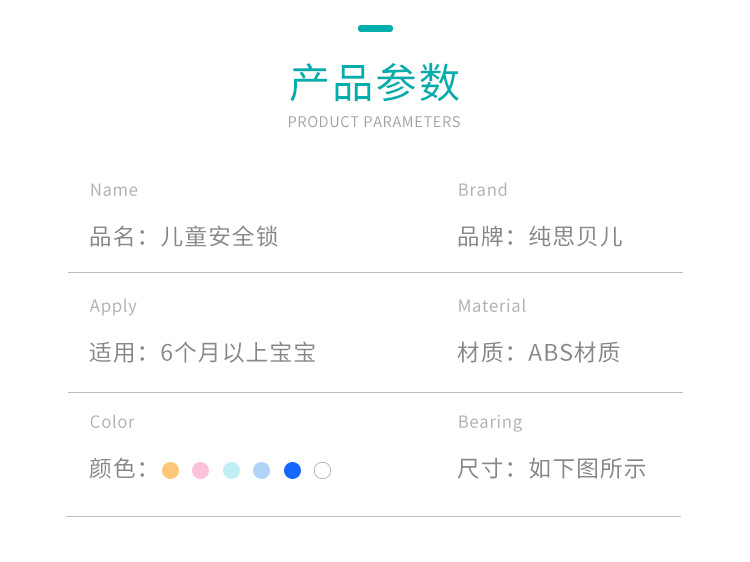The width and height of the screenshot is (750, 562).
Task: Click the 适用：6个月以上宝宝 text
Action: (203, 353)
